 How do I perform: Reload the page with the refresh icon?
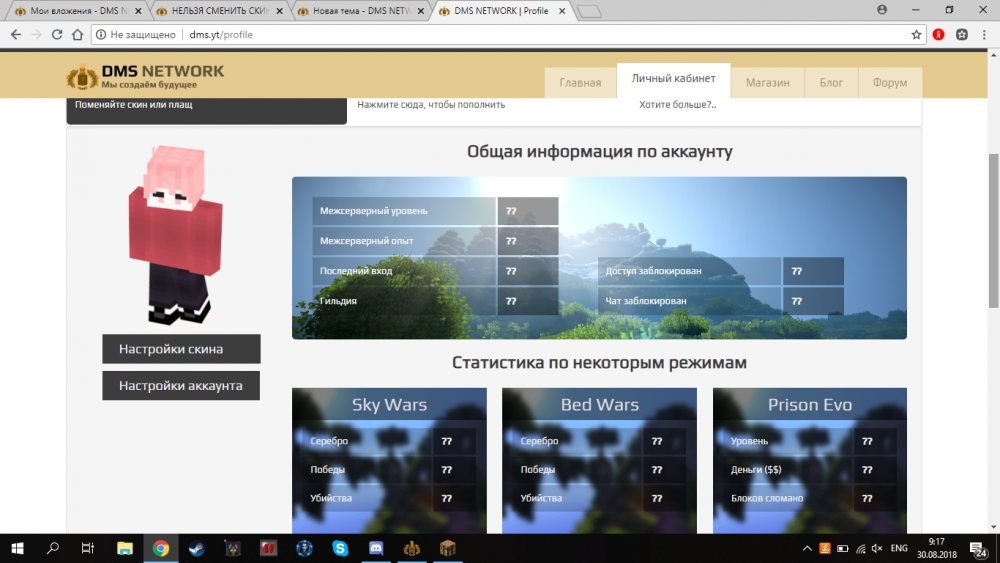(x=56, y=34)
